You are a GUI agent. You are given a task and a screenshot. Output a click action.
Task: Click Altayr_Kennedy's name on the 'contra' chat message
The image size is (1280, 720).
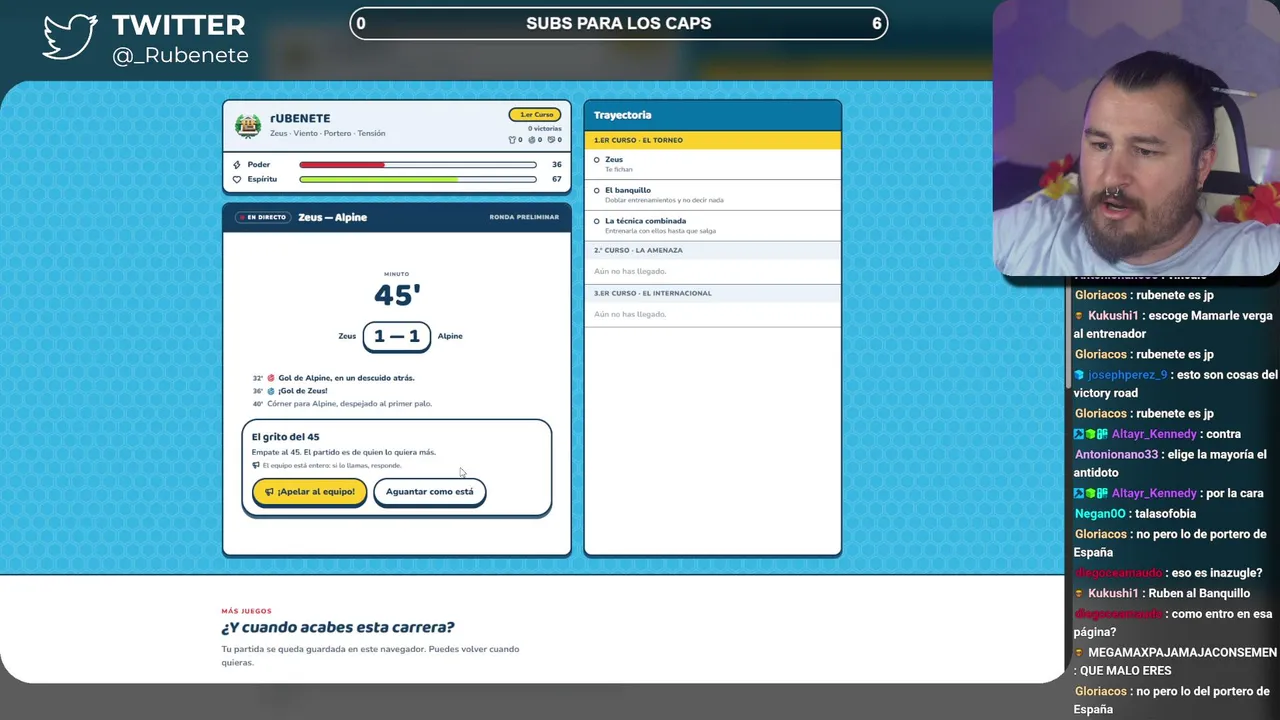point(1154,434)
